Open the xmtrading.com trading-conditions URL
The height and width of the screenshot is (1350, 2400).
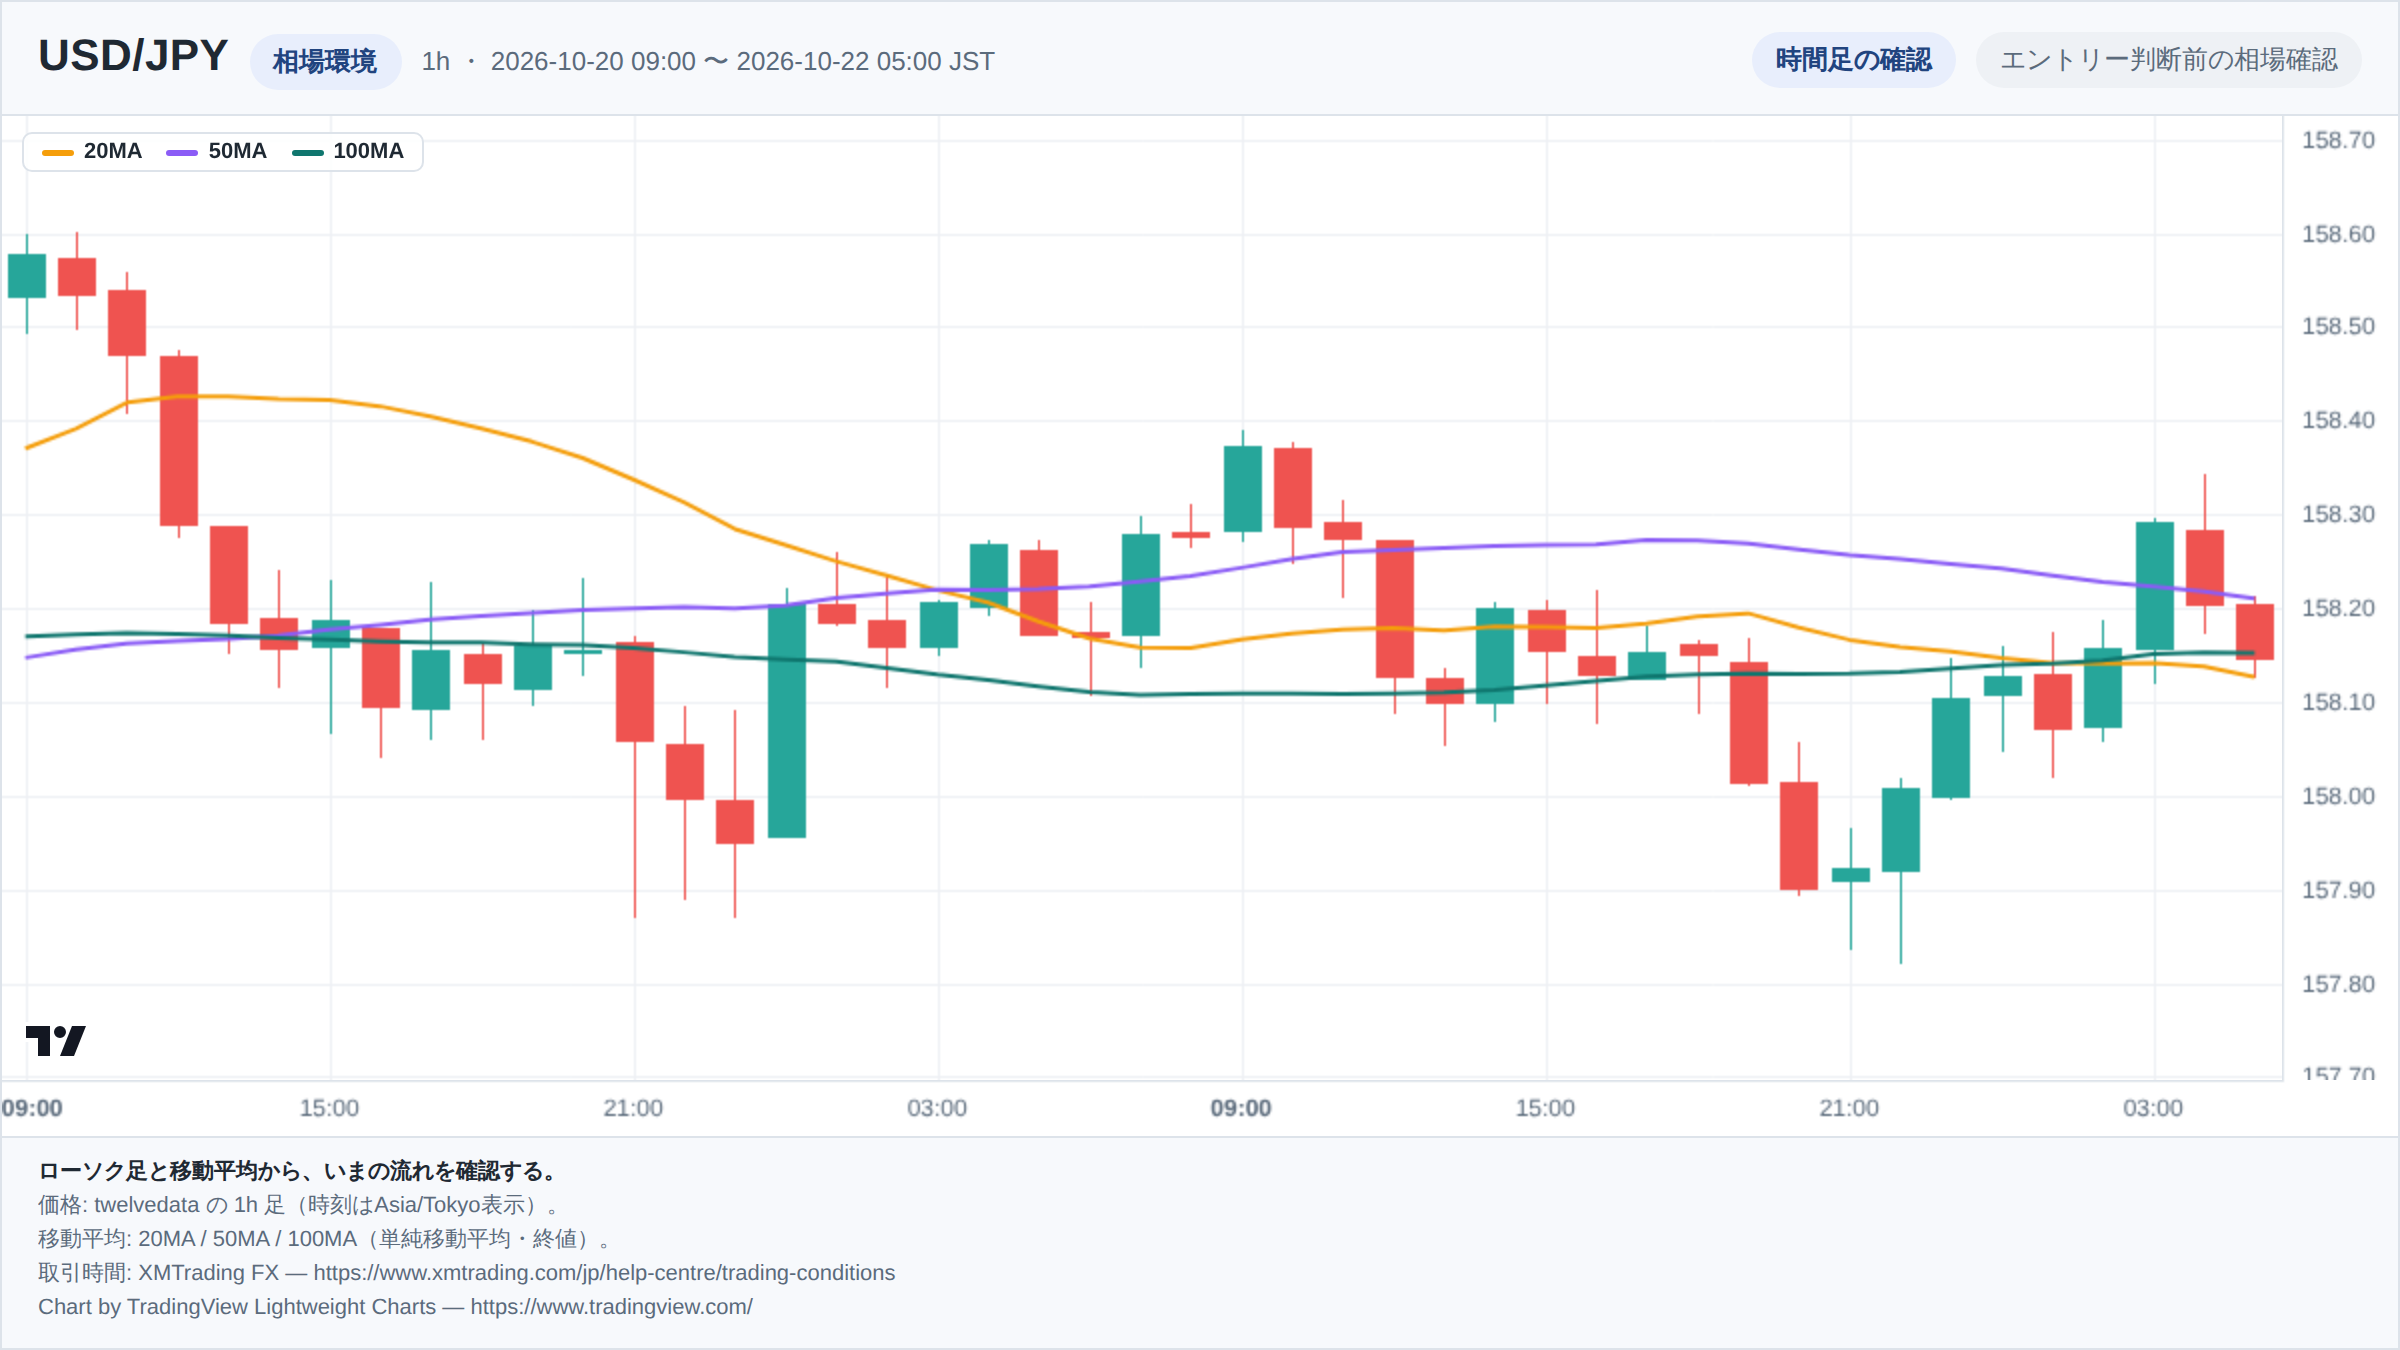pos(604,1273)
